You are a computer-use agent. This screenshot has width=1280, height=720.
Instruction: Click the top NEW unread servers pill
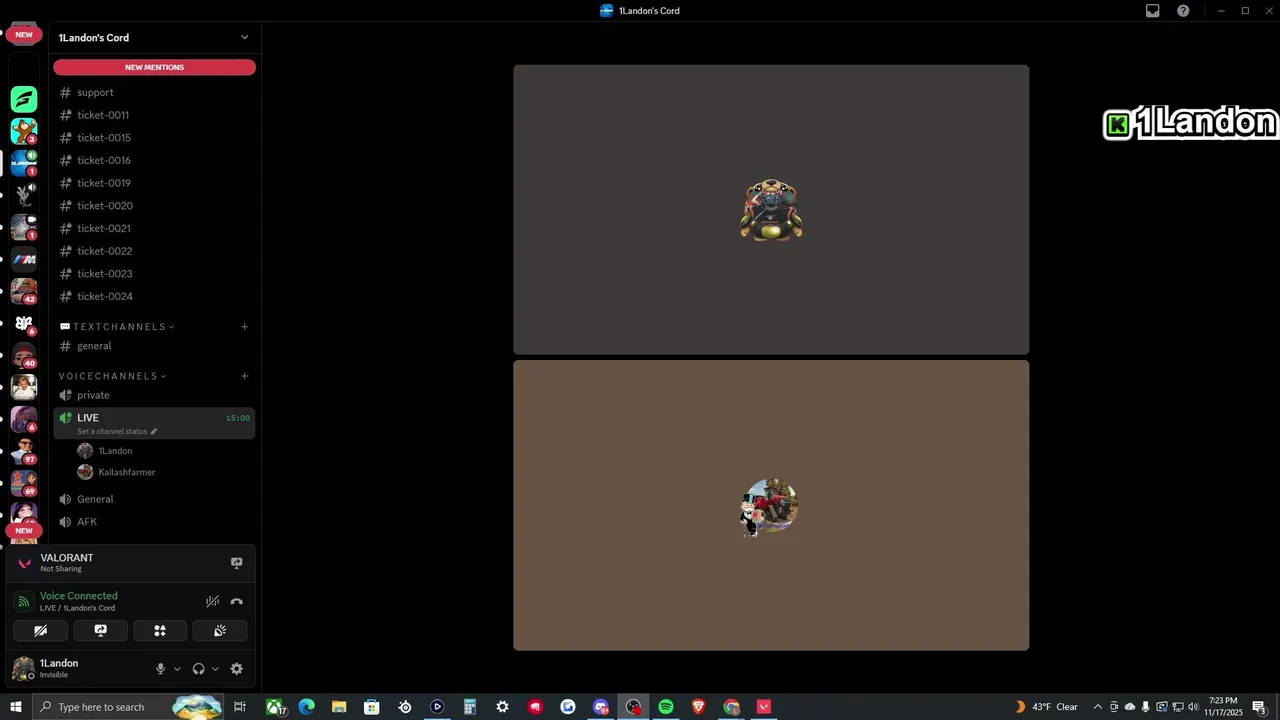pos(24,34)
